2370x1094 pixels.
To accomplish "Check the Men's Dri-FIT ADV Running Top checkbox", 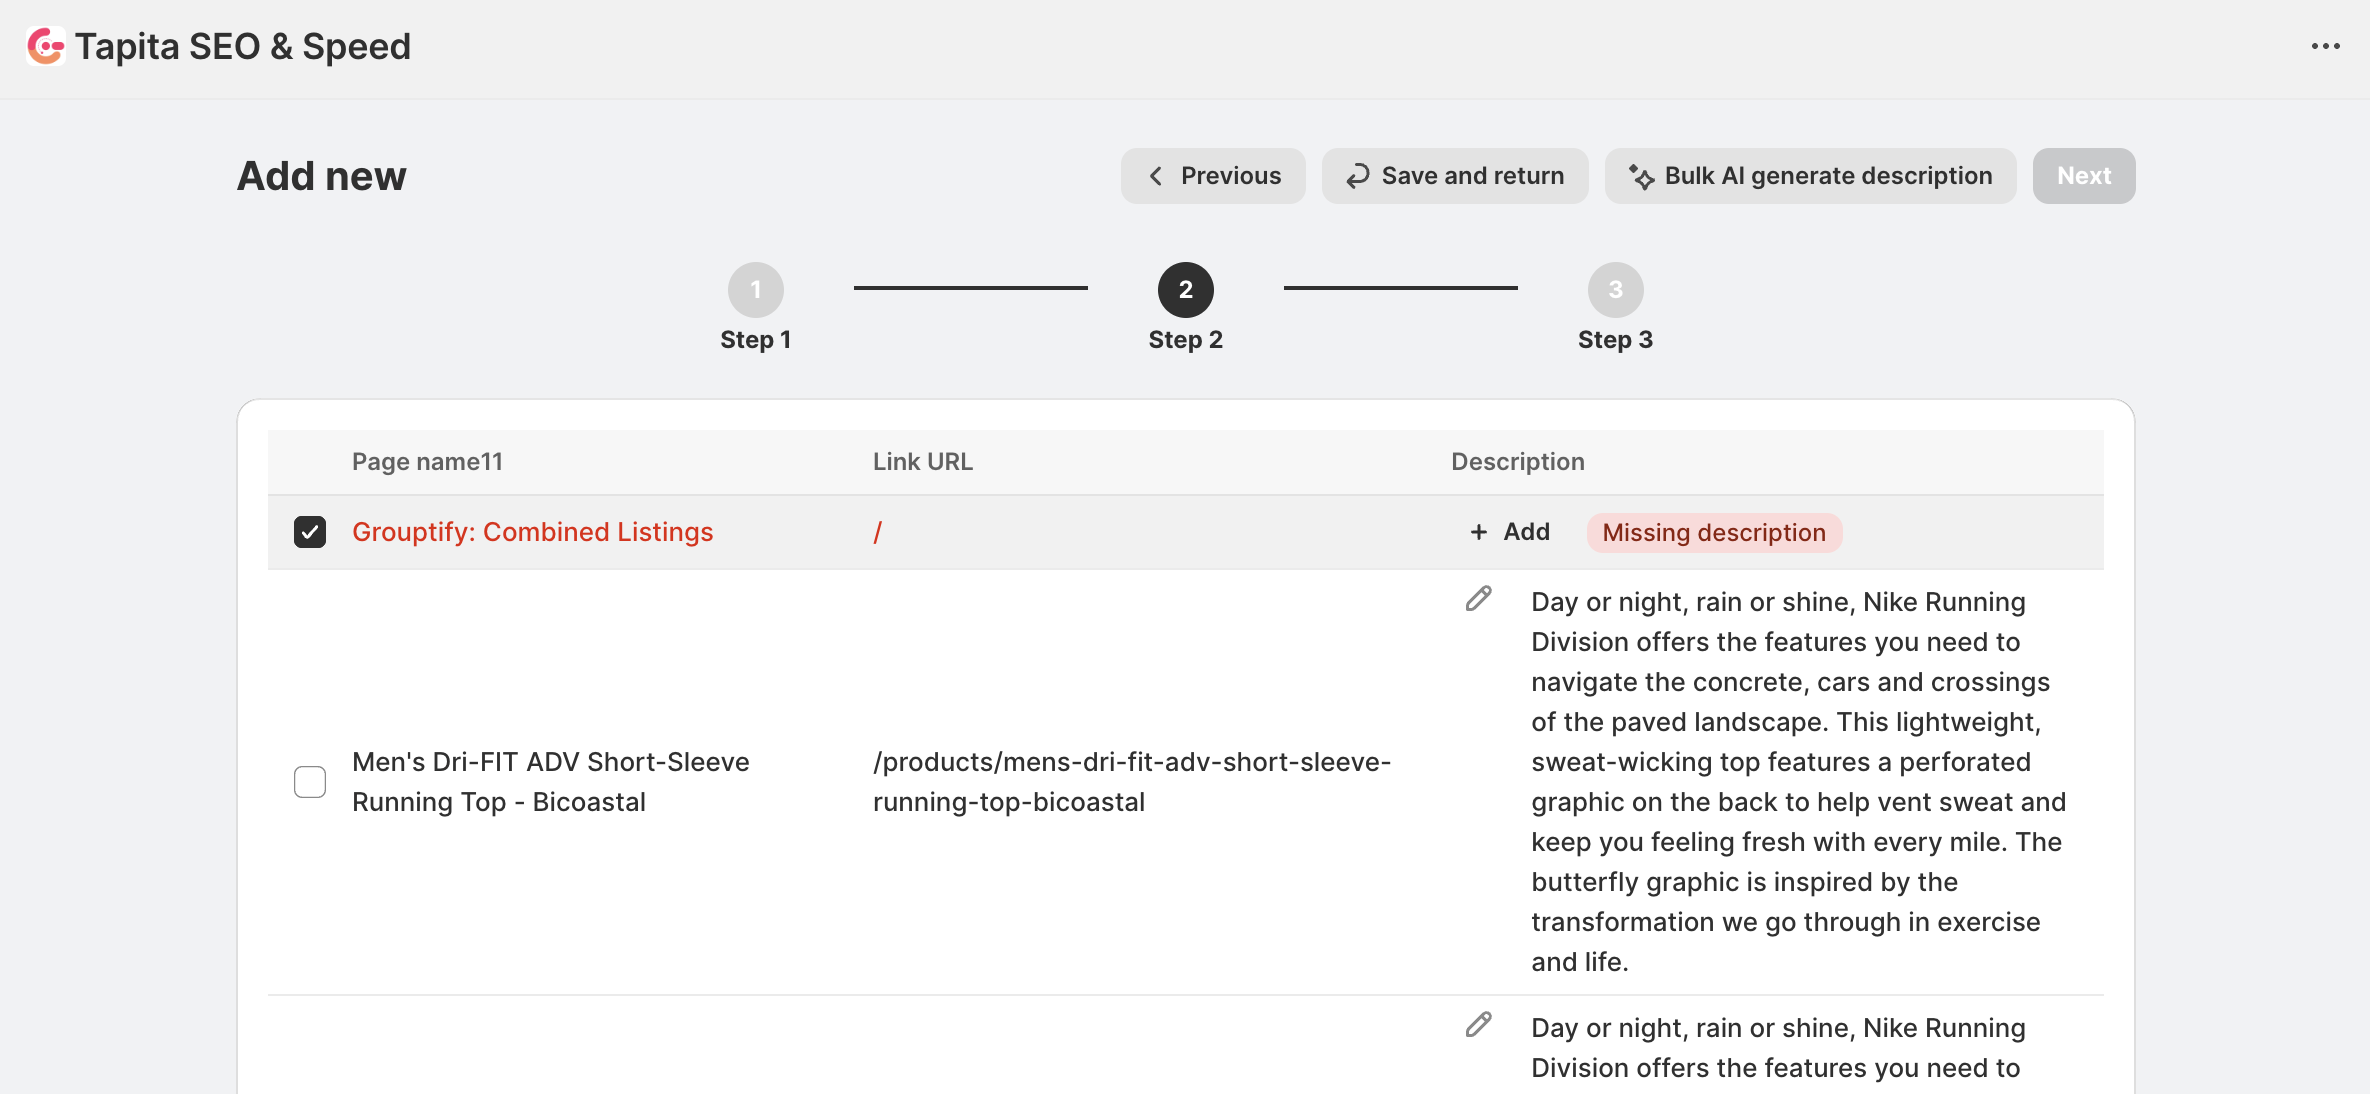I will click(x=310, y=782).
